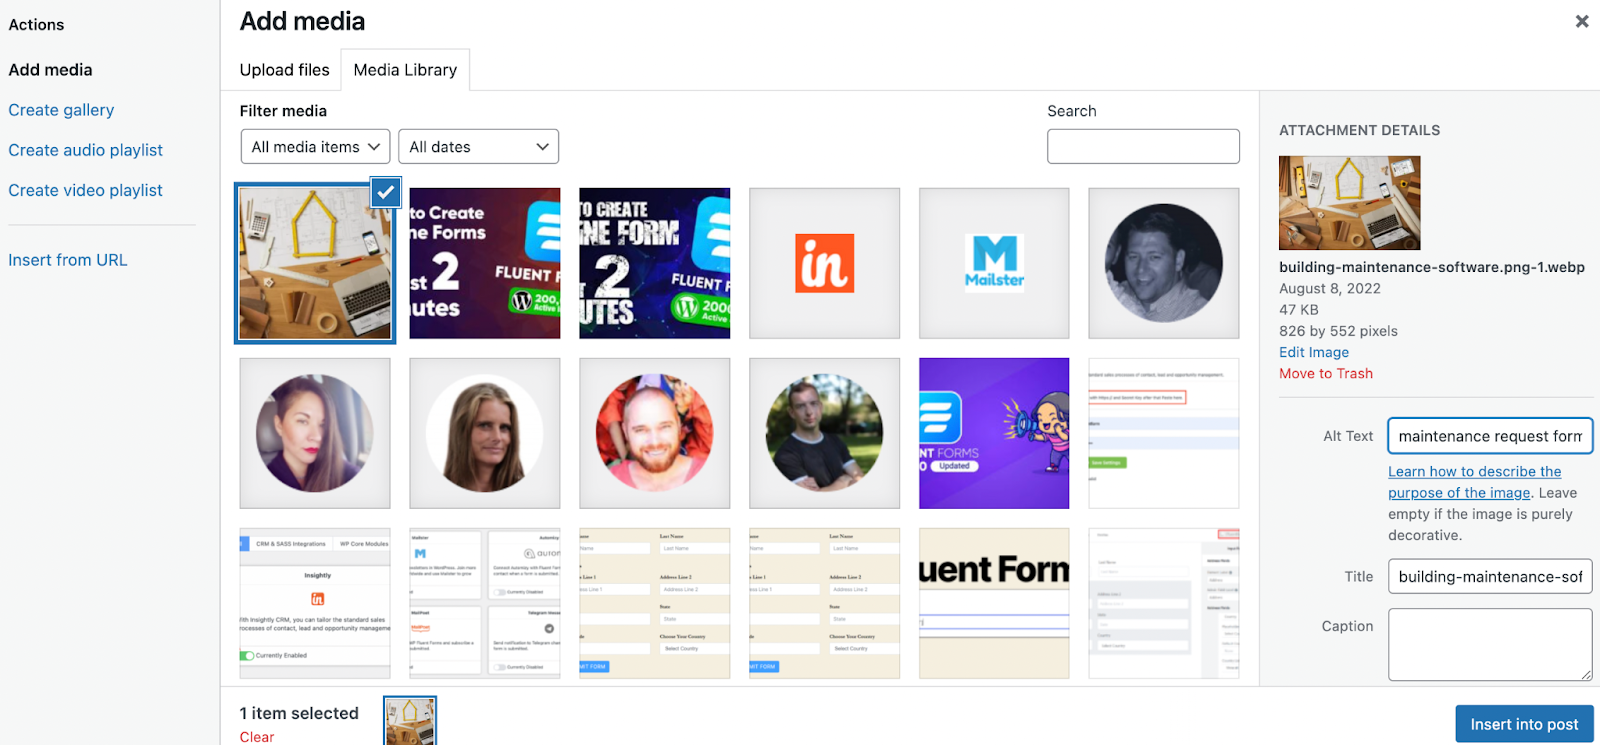The image size is (1600, 745).
Task: Select Add media in Actions sidebar
Action: (50, 70)
